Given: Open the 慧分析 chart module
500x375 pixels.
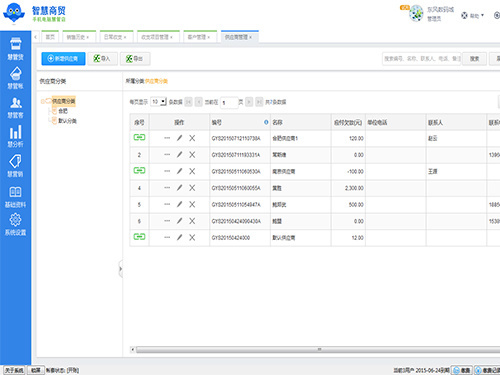Looking at the screenshot, I should tap(15, 136).
